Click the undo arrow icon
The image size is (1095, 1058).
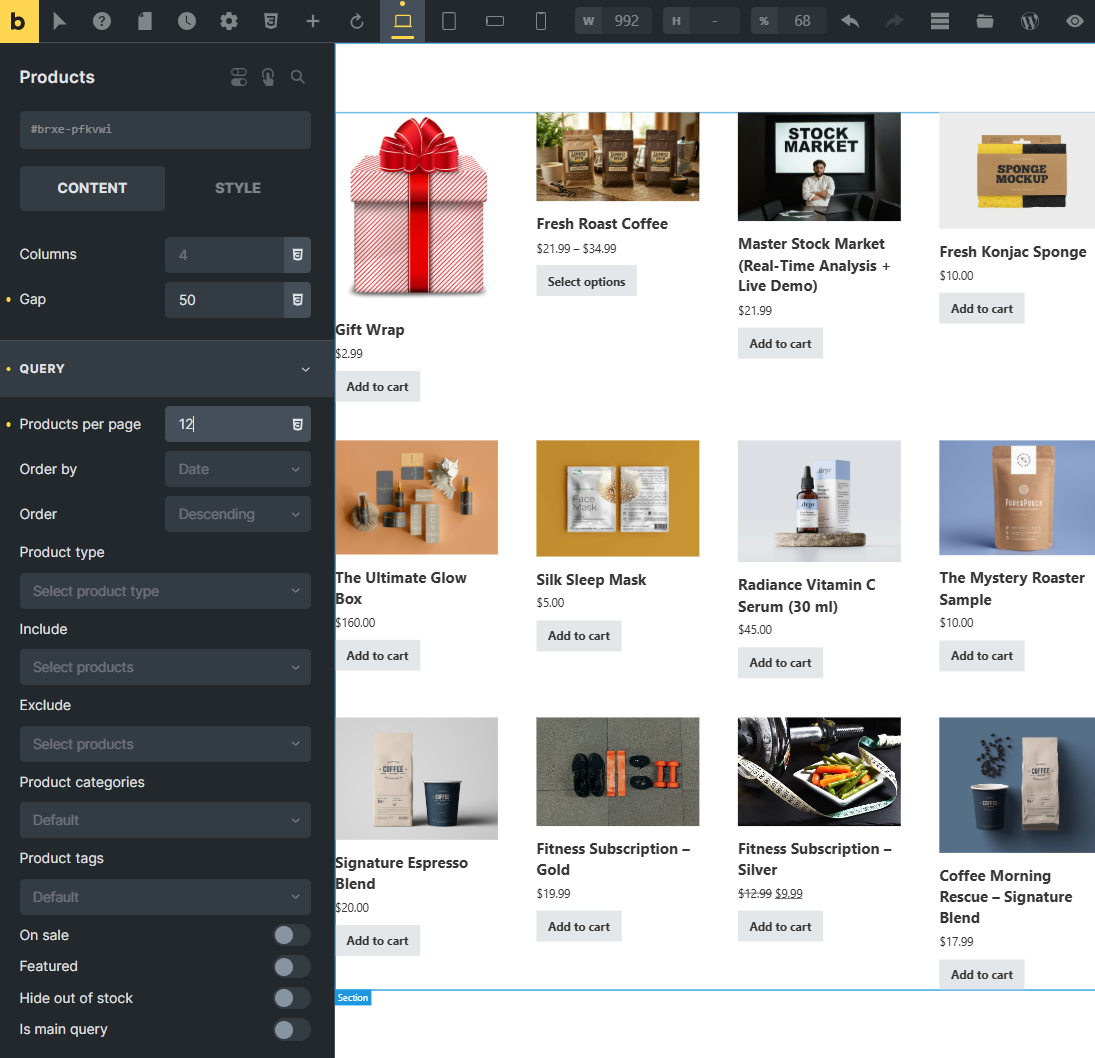click(850, 21)
